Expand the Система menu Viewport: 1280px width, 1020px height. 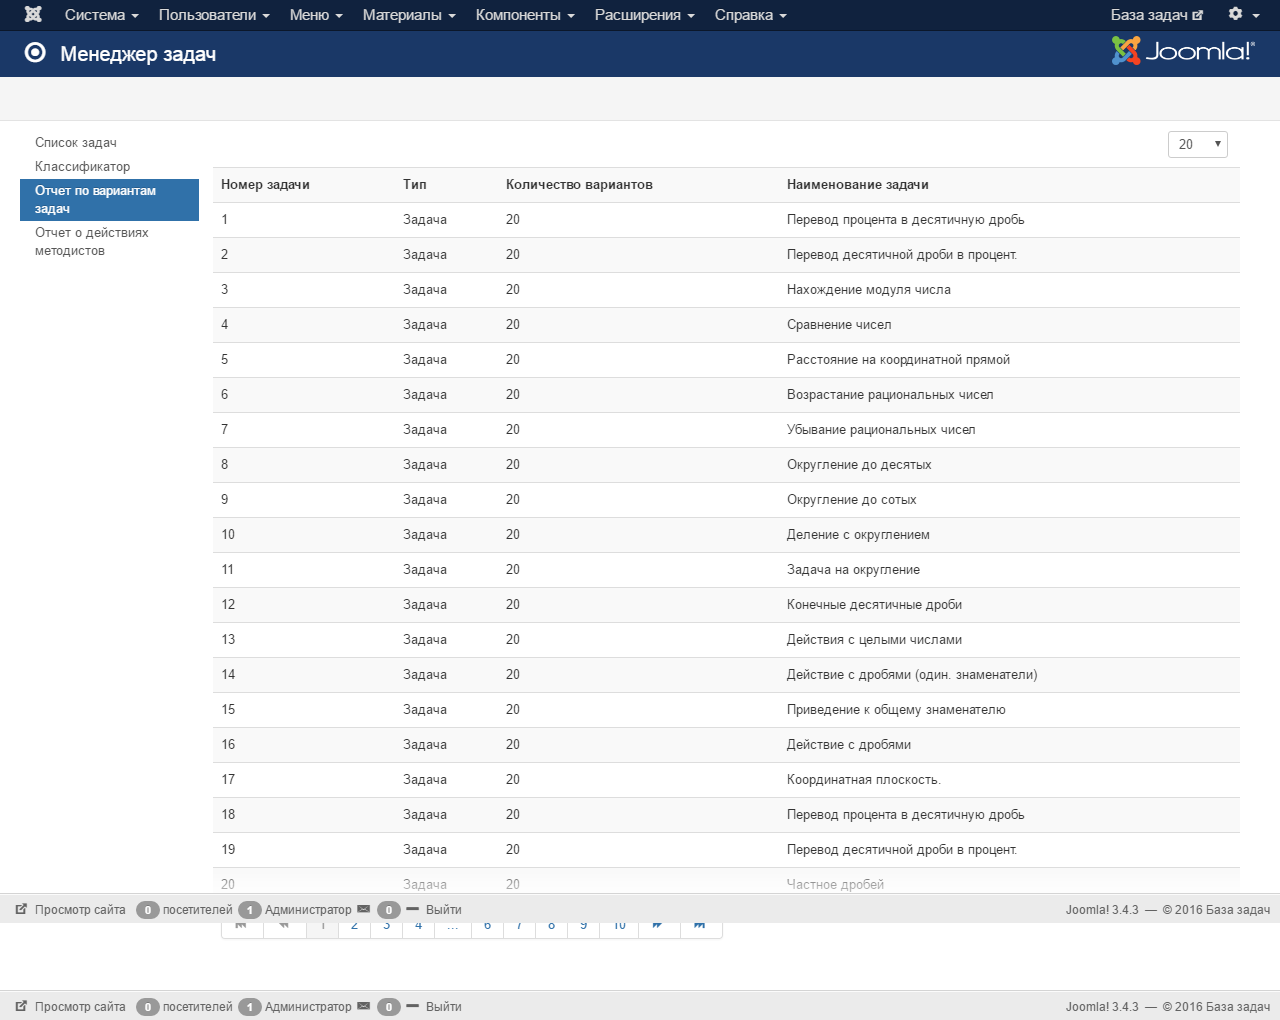tap(101, 15)
